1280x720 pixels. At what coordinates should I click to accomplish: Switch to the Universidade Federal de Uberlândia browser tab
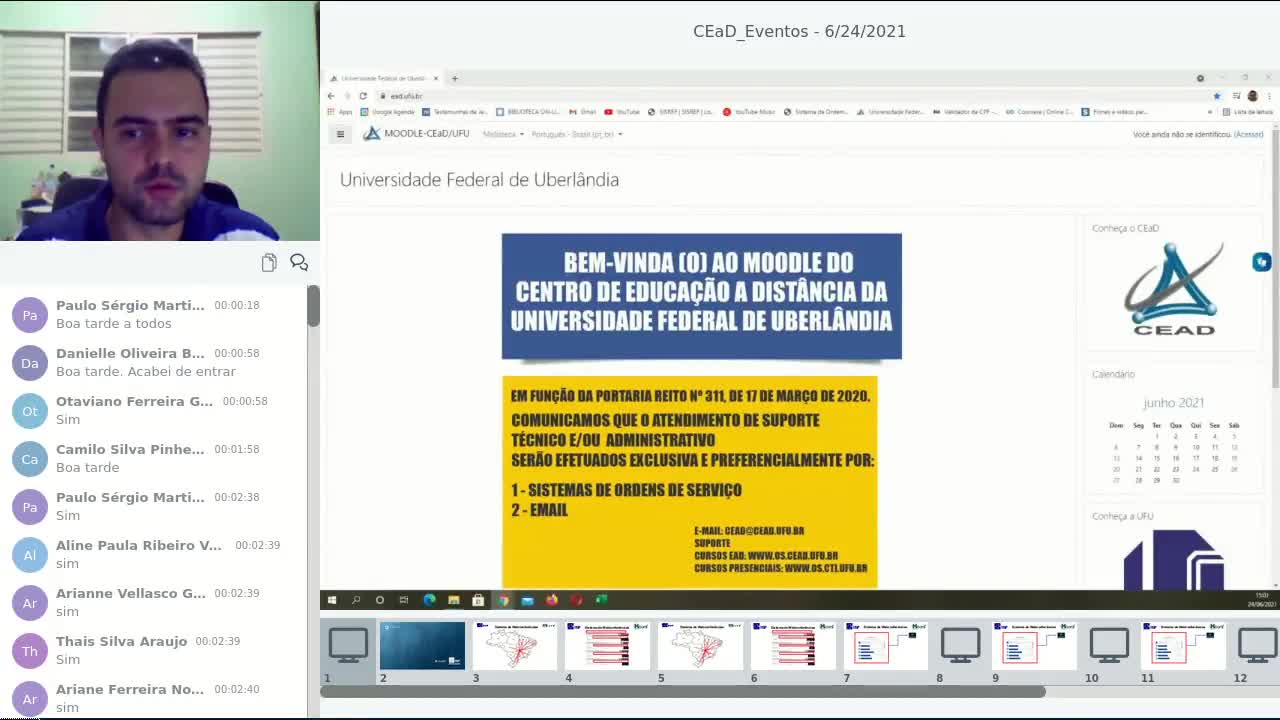pyautogui.click(x=384, y=78)
